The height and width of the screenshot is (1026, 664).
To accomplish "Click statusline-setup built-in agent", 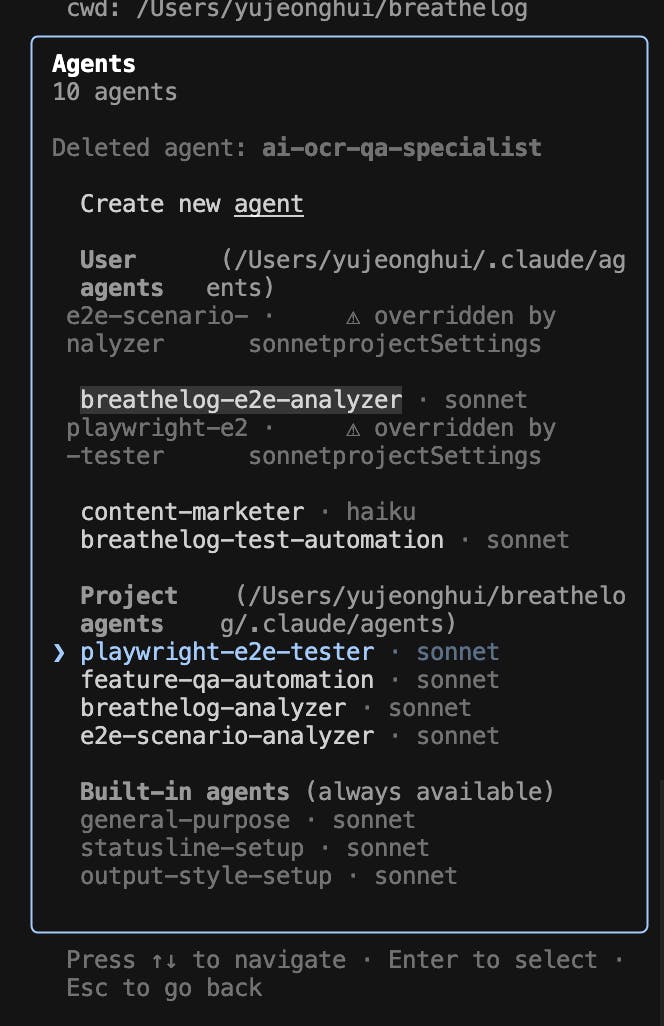I will point(254,848).
